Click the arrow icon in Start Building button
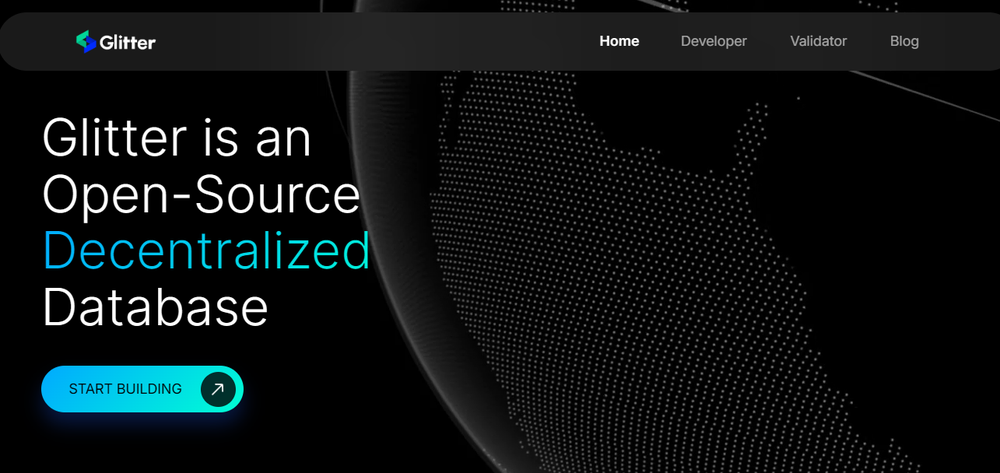Screen dimensions: 1000x473 pos(218,389)
